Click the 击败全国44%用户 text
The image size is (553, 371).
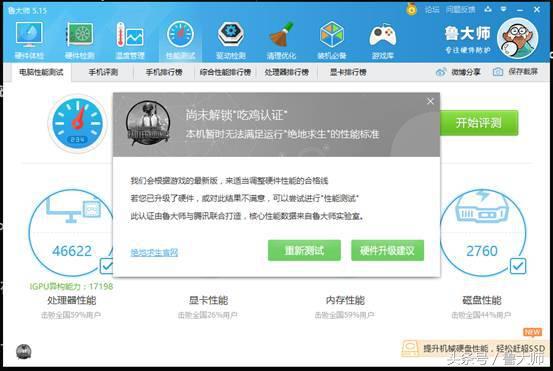pyautogui.click(x=481, y=315)
